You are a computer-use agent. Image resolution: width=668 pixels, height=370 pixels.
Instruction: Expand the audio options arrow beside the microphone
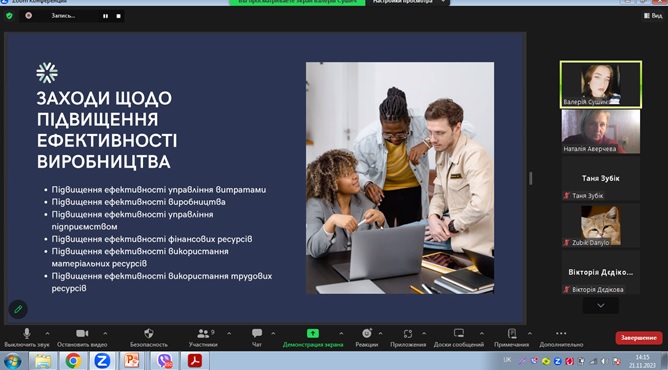click(47, 333)
